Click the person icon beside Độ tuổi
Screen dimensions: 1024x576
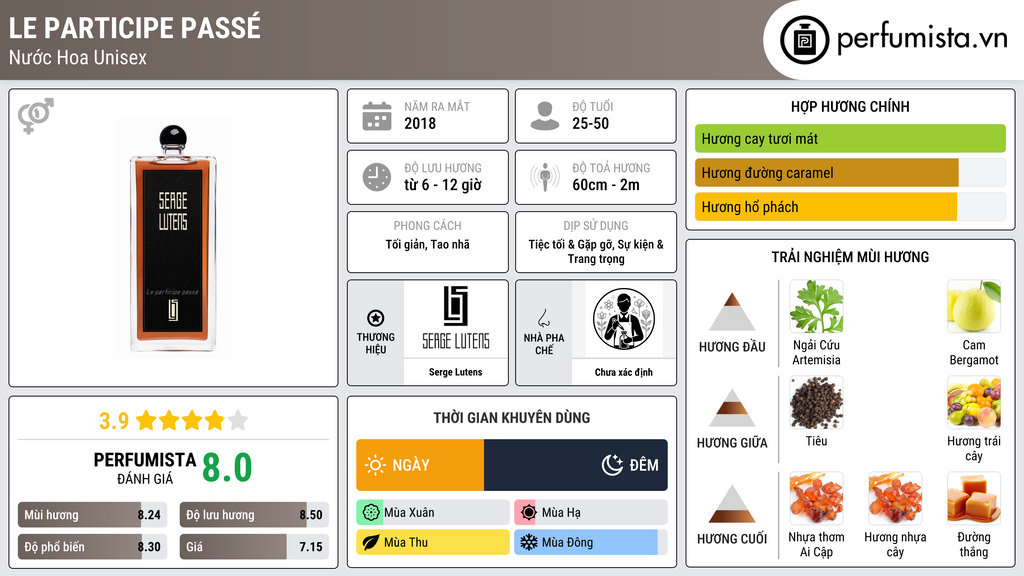coord(545,116)
